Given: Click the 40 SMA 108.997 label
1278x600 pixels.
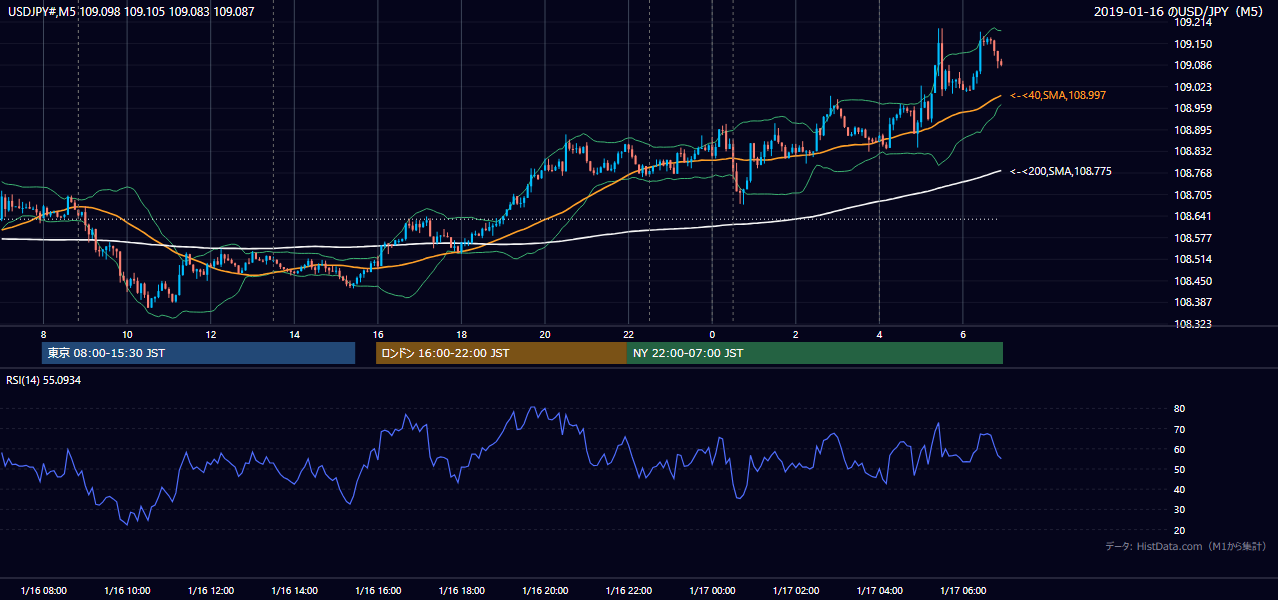Looking at the screenshot, I should tap(1058, 95).
